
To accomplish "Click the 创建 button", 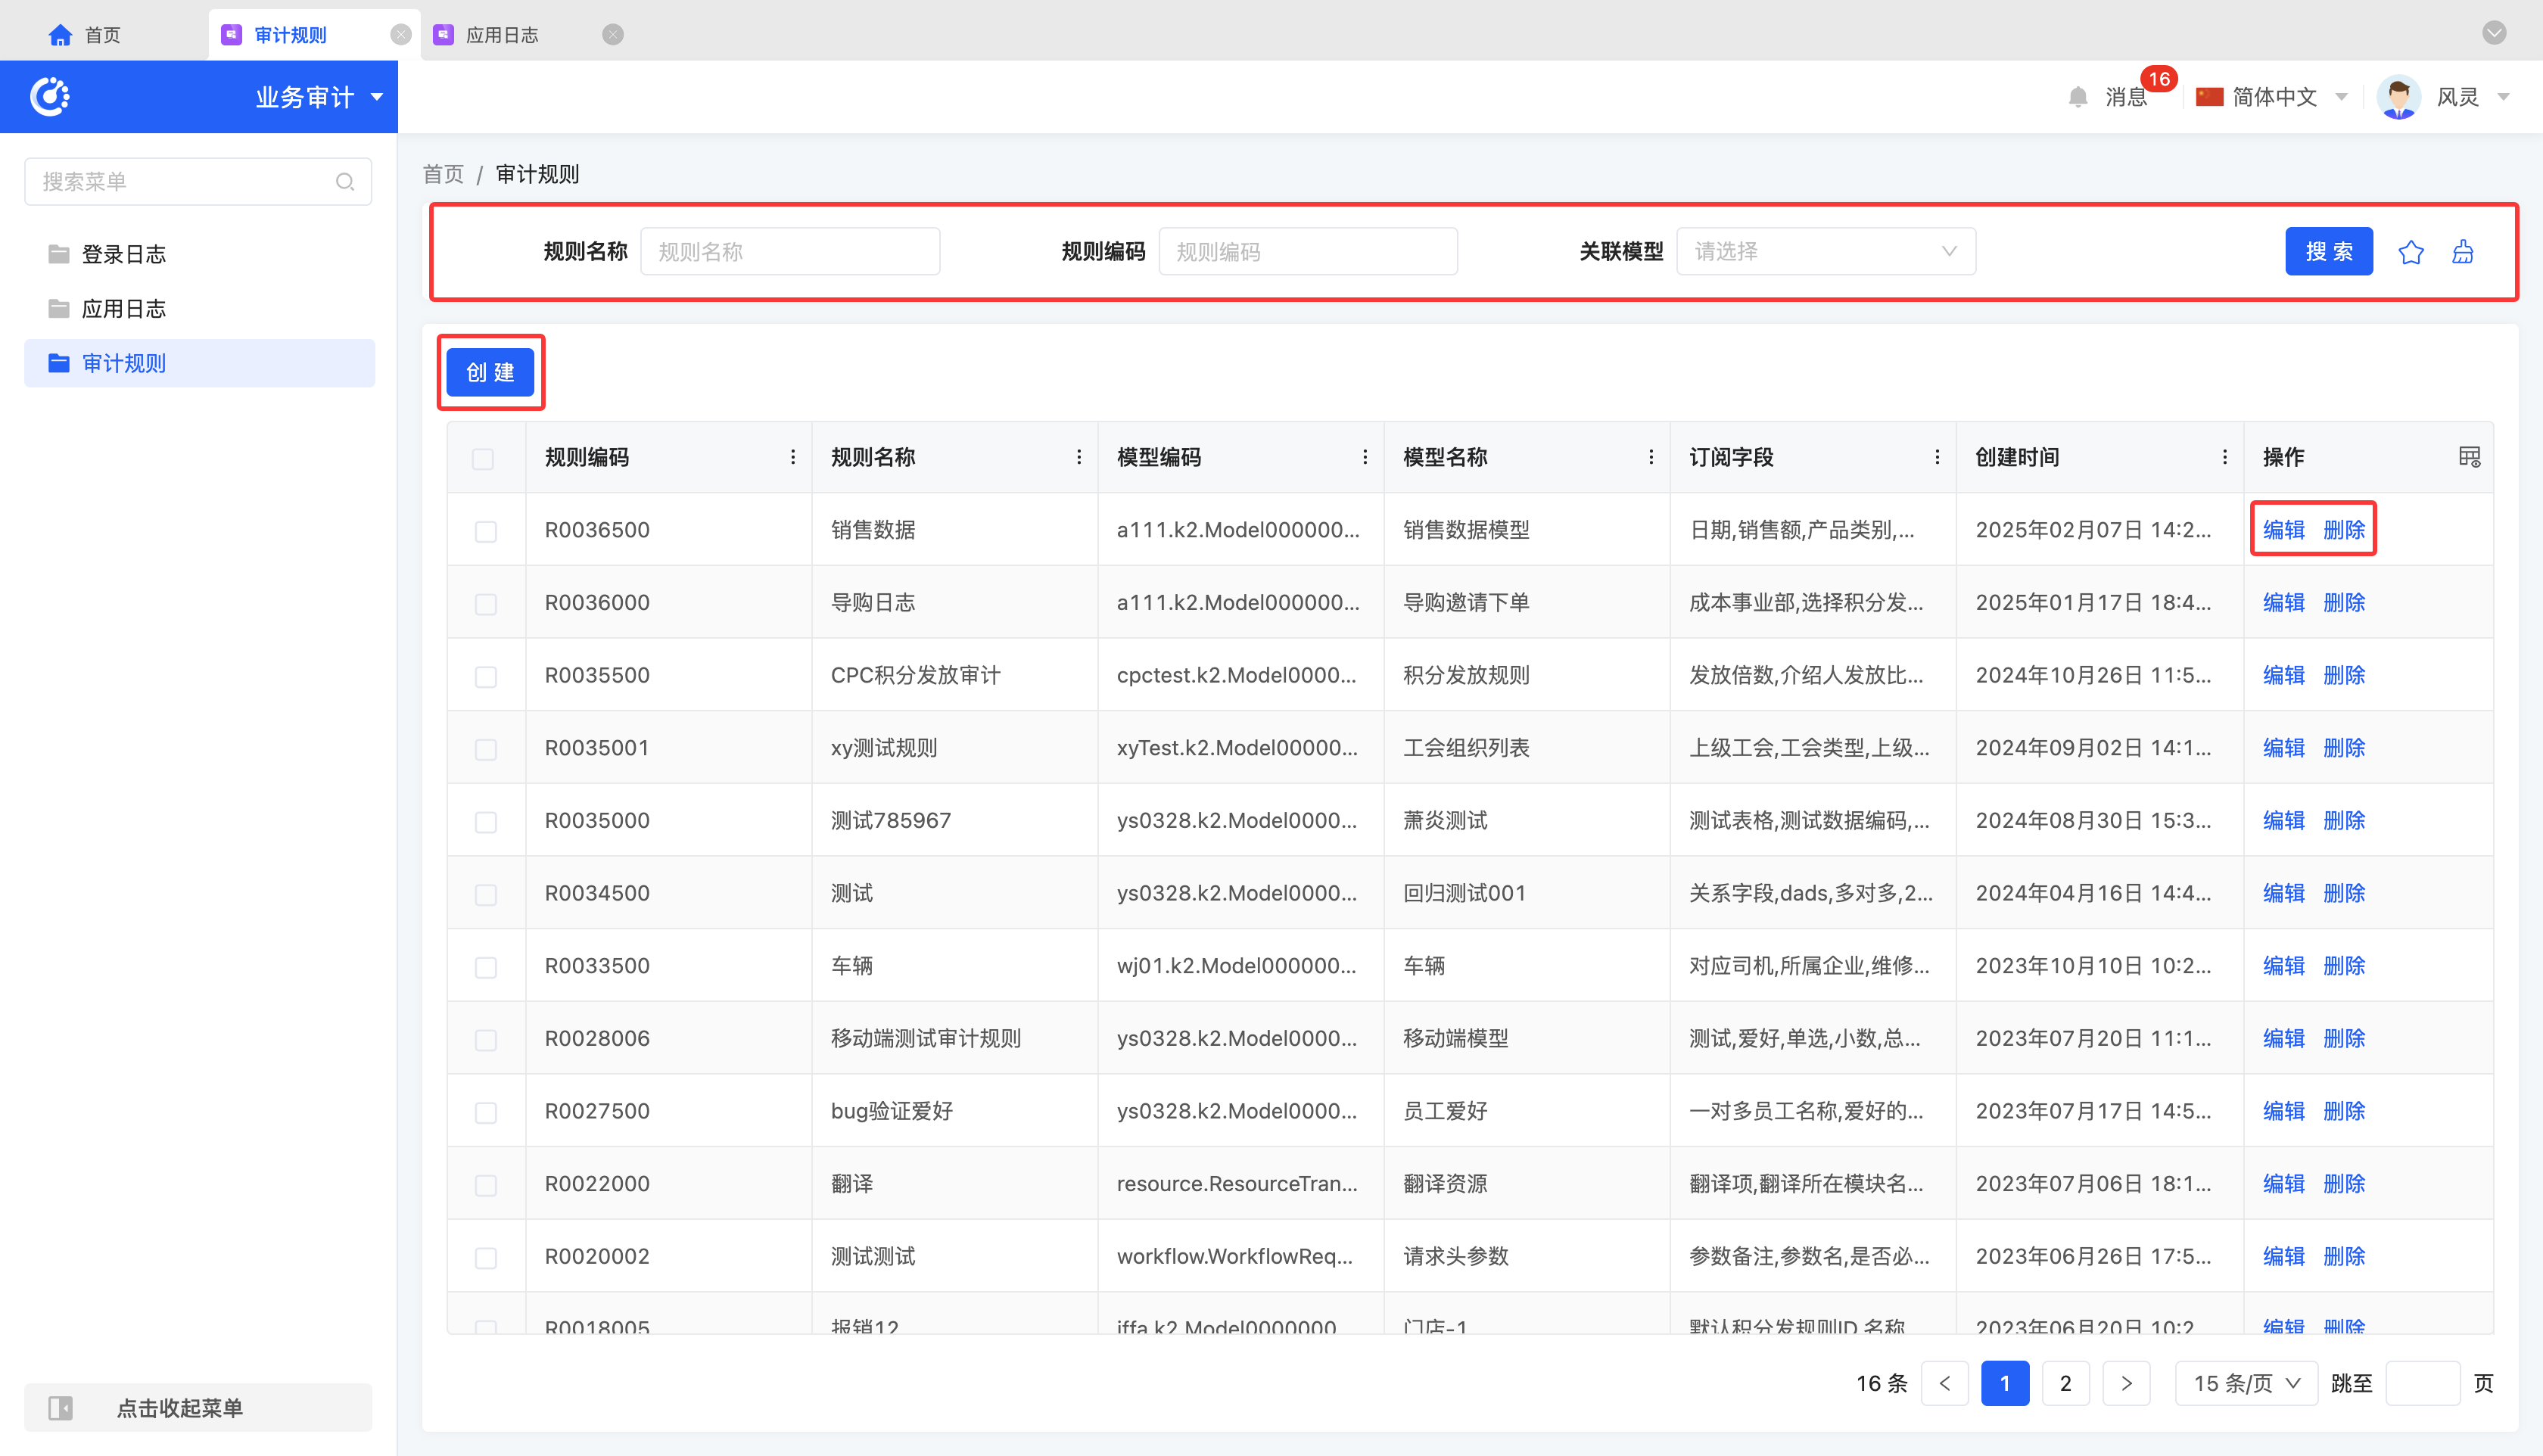I will pyautogui.click(x=490, y=372).
